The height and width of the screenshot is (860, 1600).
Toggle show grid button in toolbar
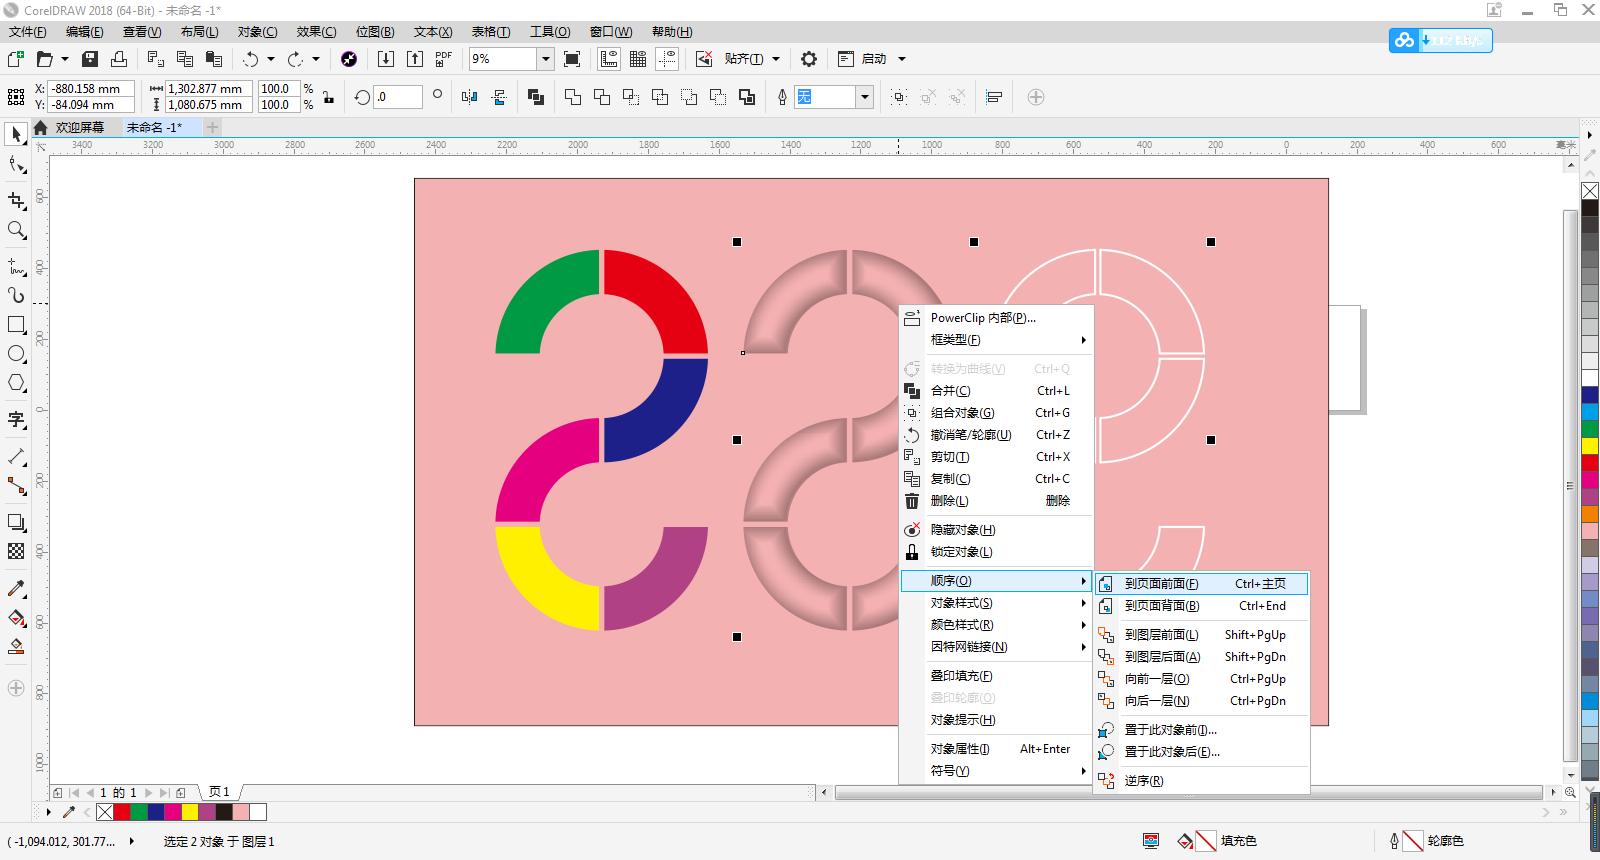(x=638, y=59)
